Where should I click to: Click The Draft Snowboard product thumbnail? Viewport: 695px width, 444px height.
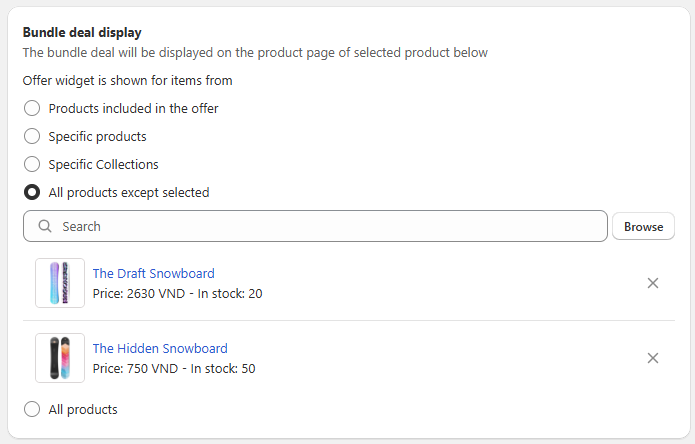coord(60,283)
